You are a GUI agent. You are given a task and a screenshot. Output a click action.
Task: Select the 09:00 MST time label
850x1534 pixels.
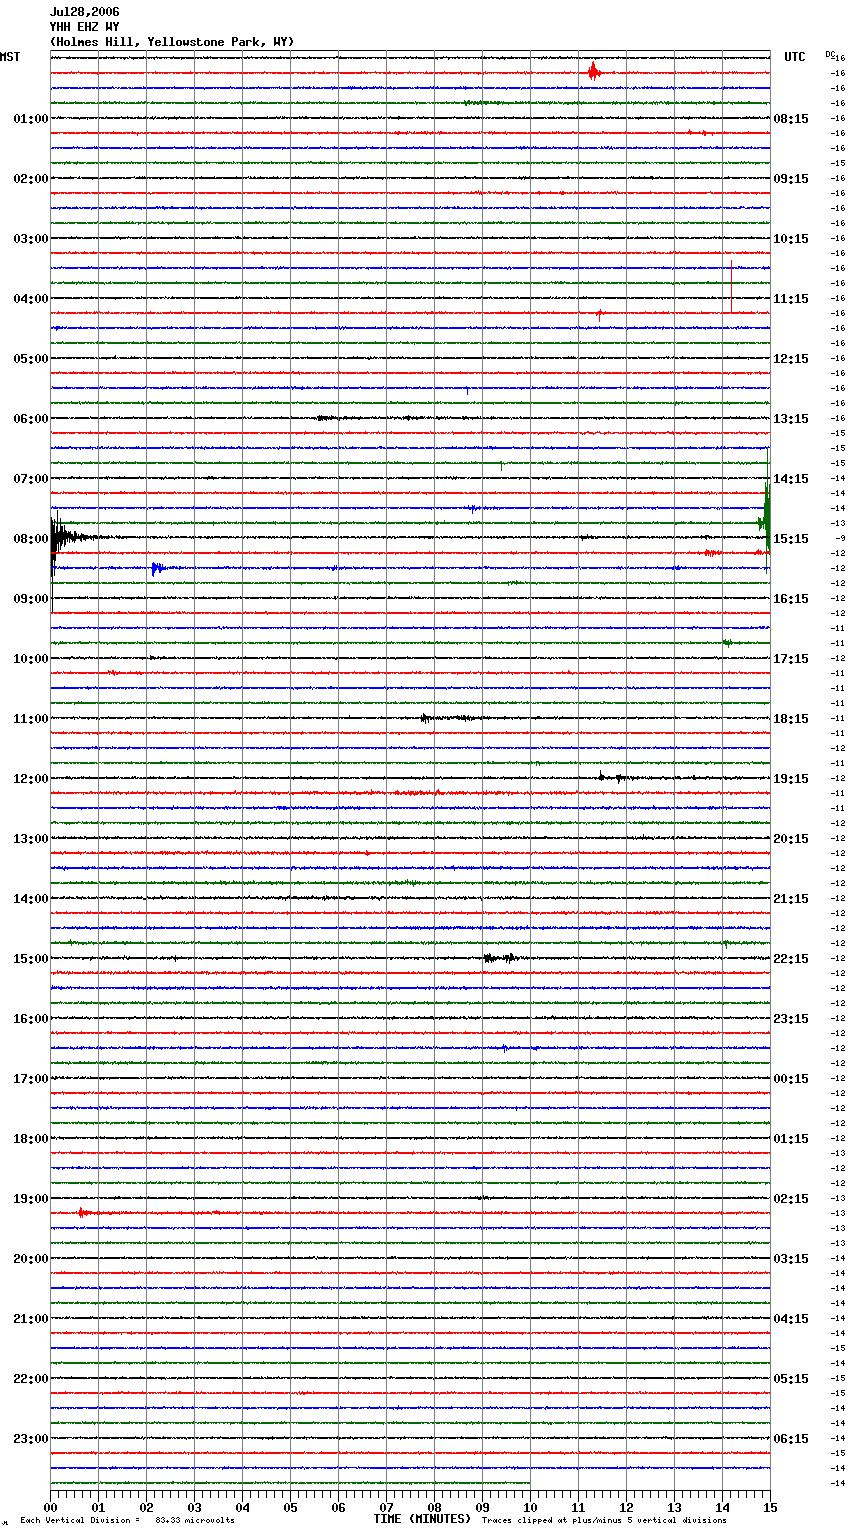pyautogui.click(x=31, y=599)
